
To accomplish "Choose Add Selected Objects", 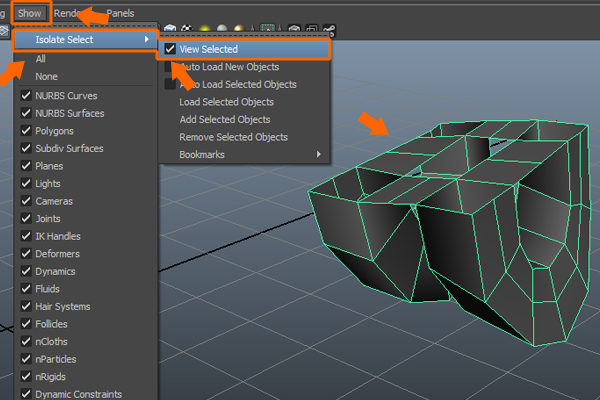I will point(225,120).
